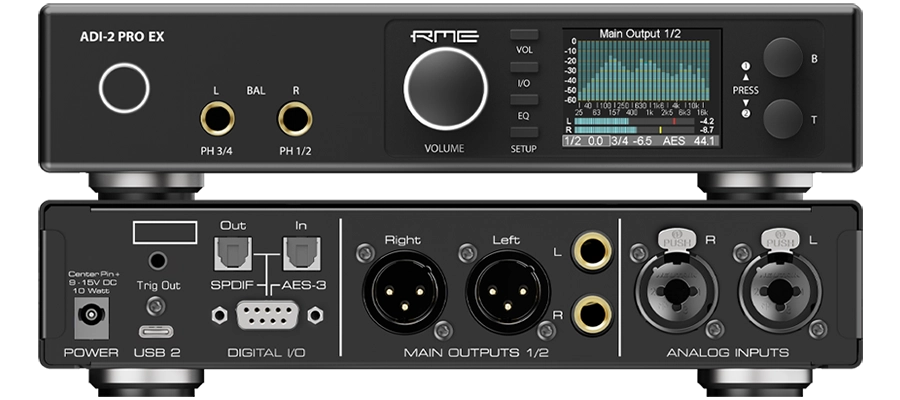Viewport: 900px width, 400px height.
Task: Click the L analog combo input socket
Action: click(x=781, y=291)
